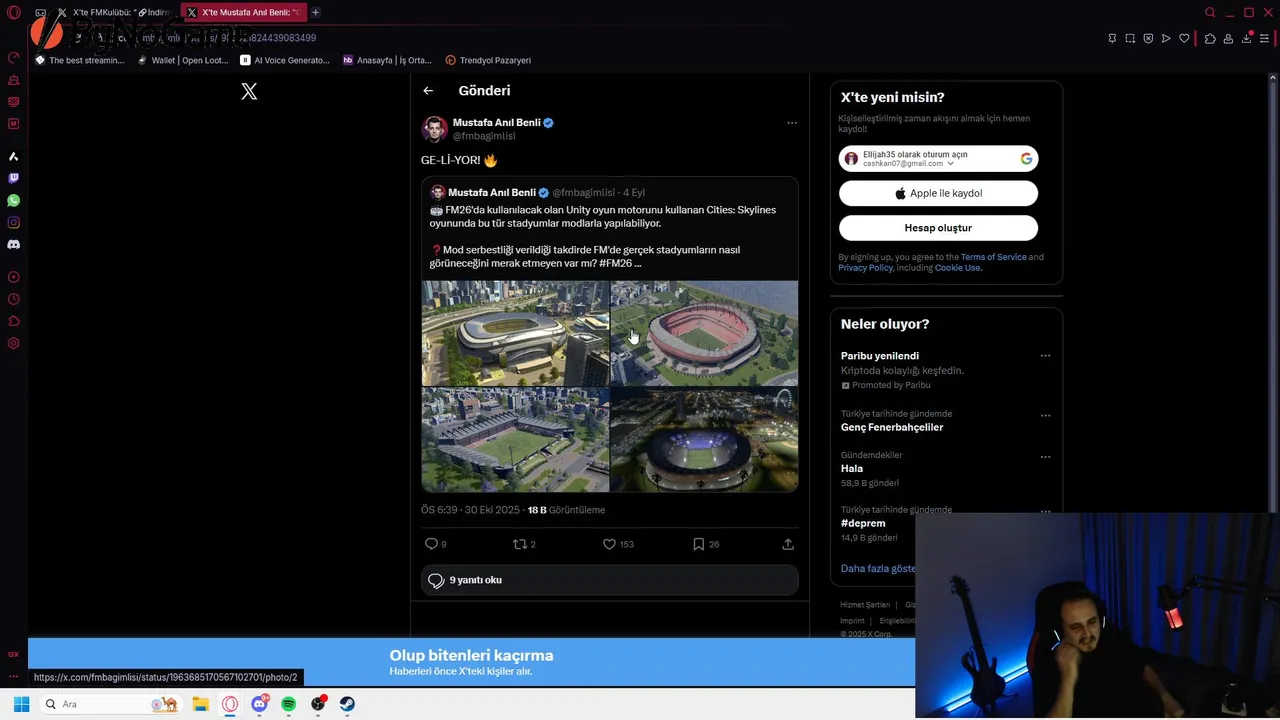Open the Anasayfa | İş Orta bookmark
Image resolution: width=1280 pixels, height=720 pixels.
click(387, 60)
